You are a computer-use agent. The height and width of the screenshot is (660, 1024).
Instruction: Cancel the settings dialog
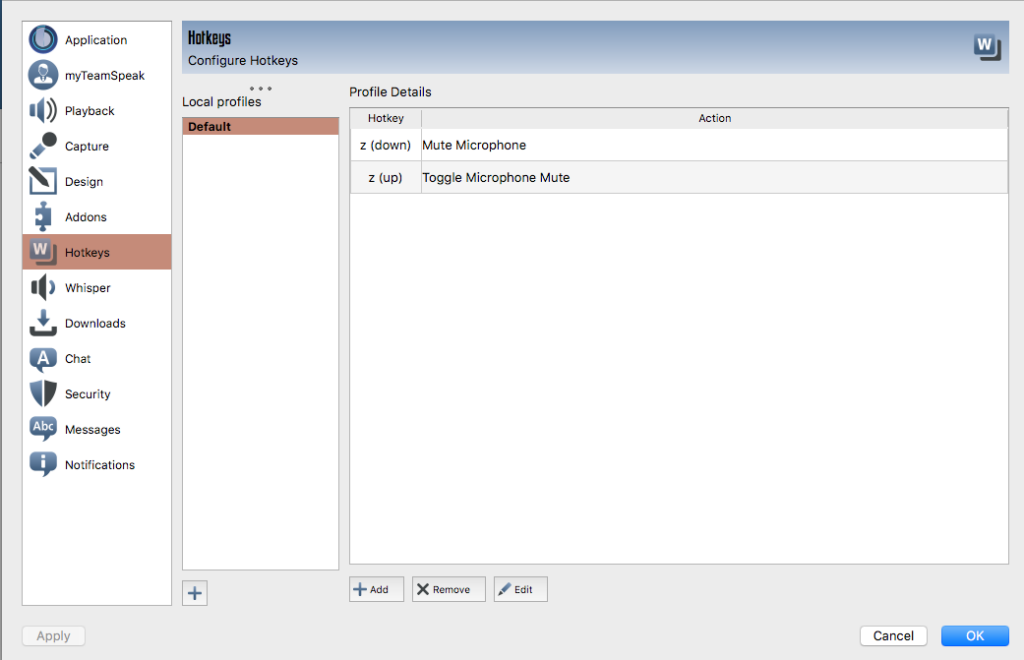click(x=893, y=635)
